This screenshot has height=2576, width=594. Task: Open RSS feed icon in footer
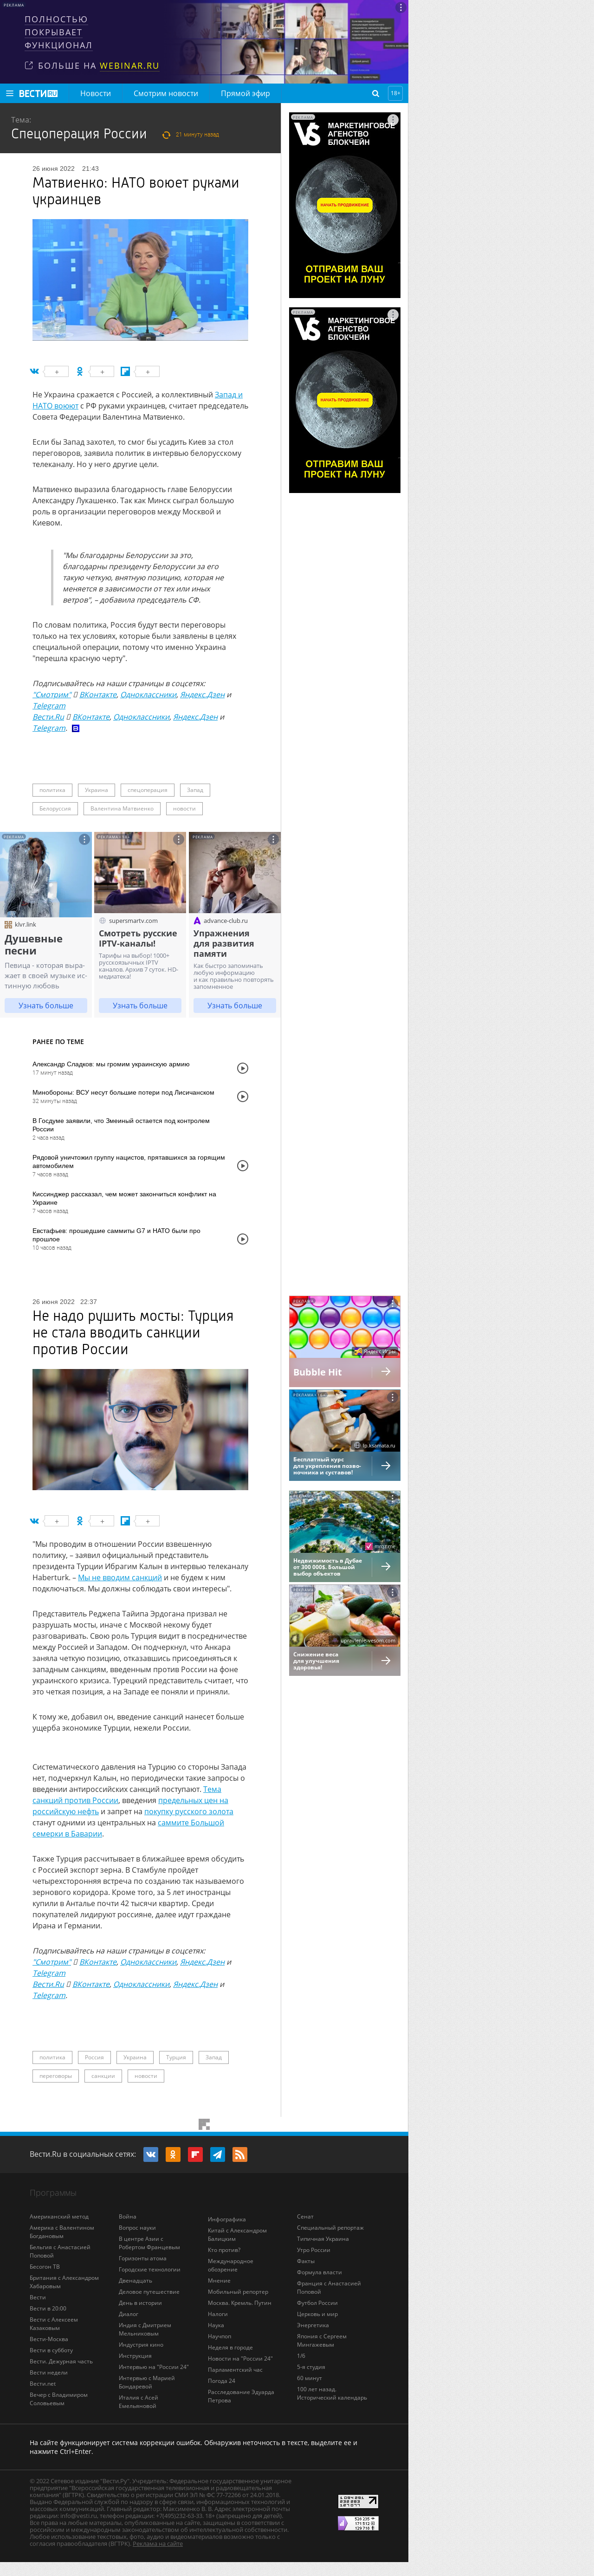click(240, 2154)
